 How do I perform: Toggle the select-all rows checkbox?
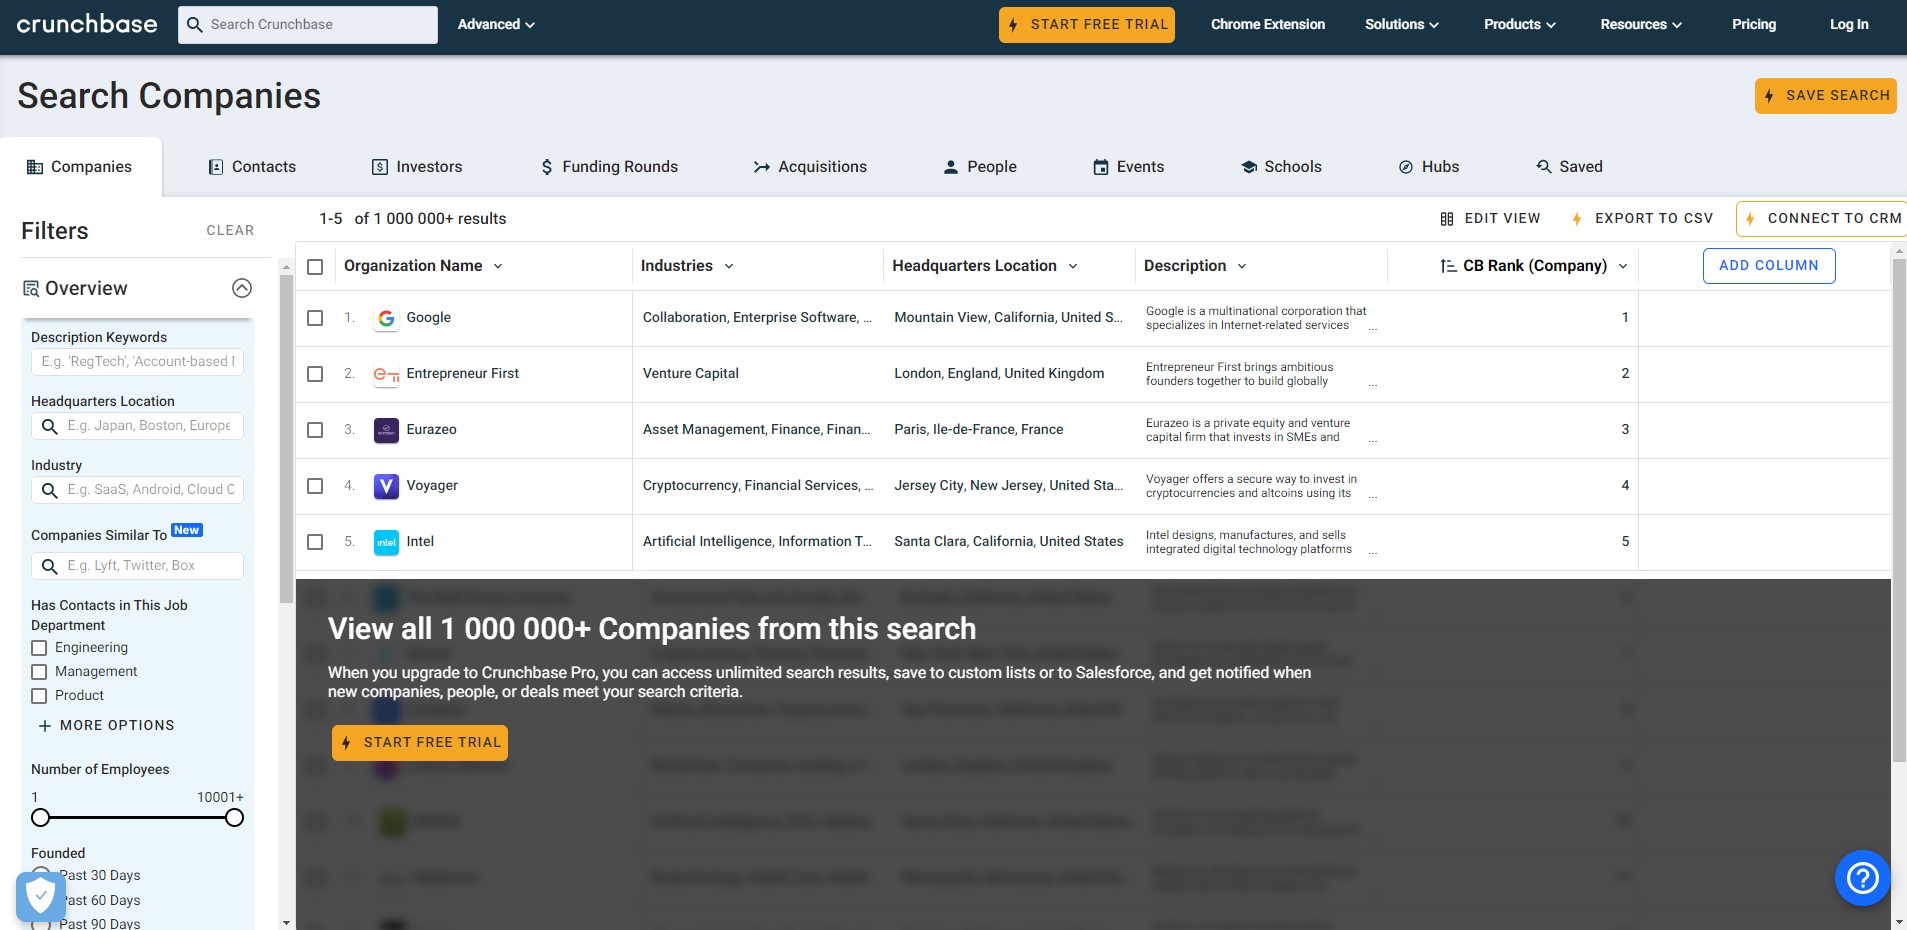(x=315, y=267)
